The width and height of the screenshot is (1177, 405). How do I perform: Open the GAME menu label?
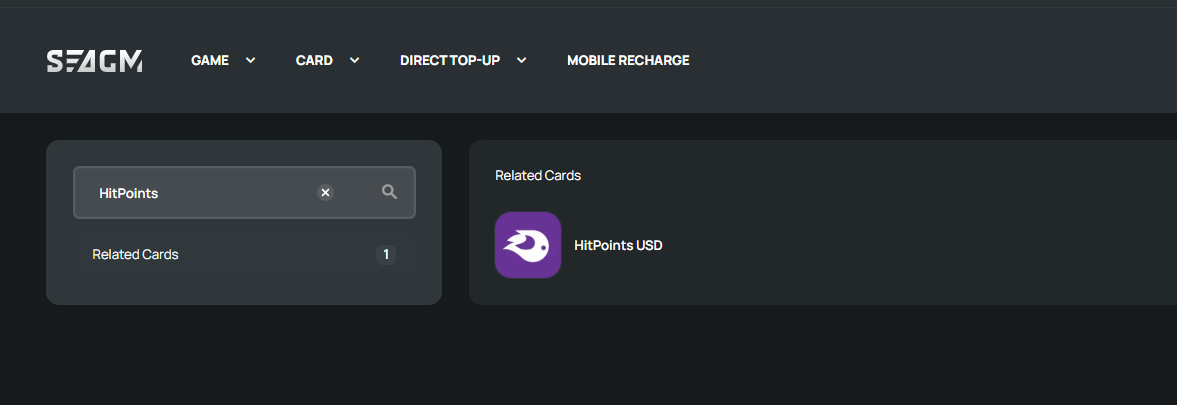pyautogui.click(x=210, y=60)
